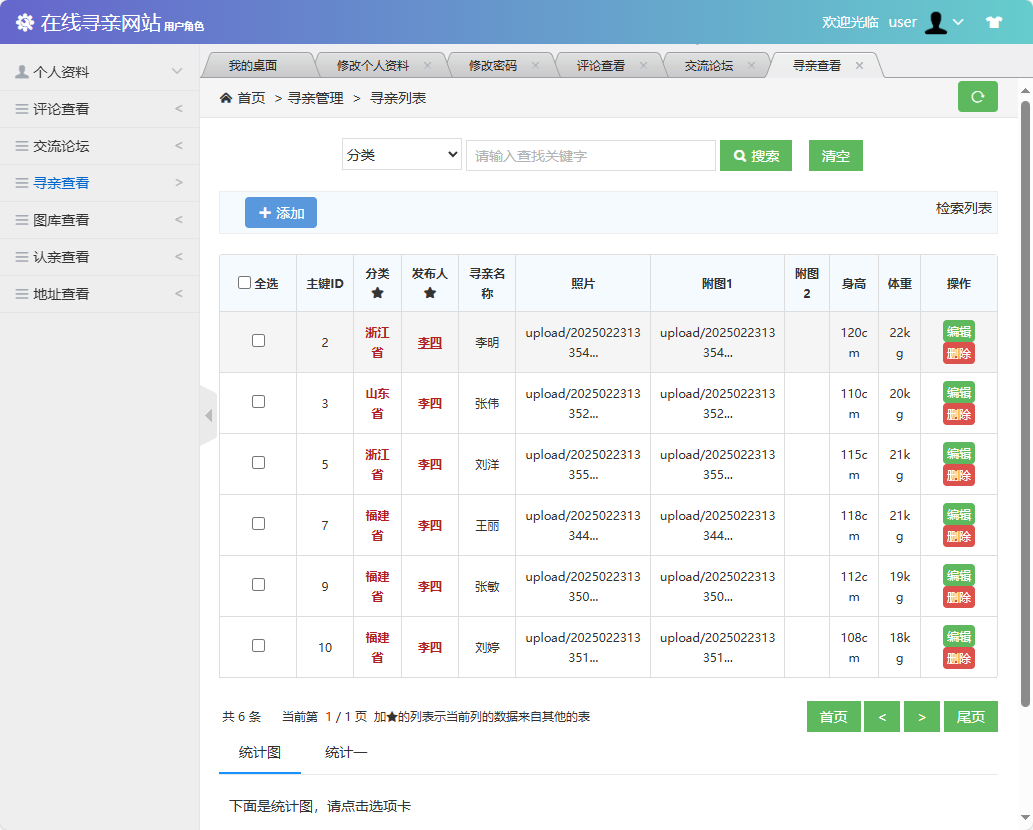Check the row checkbox for 刘婷
This screenshot has width=1033, height=830.
pyautogui.click(x=257, y=647)
